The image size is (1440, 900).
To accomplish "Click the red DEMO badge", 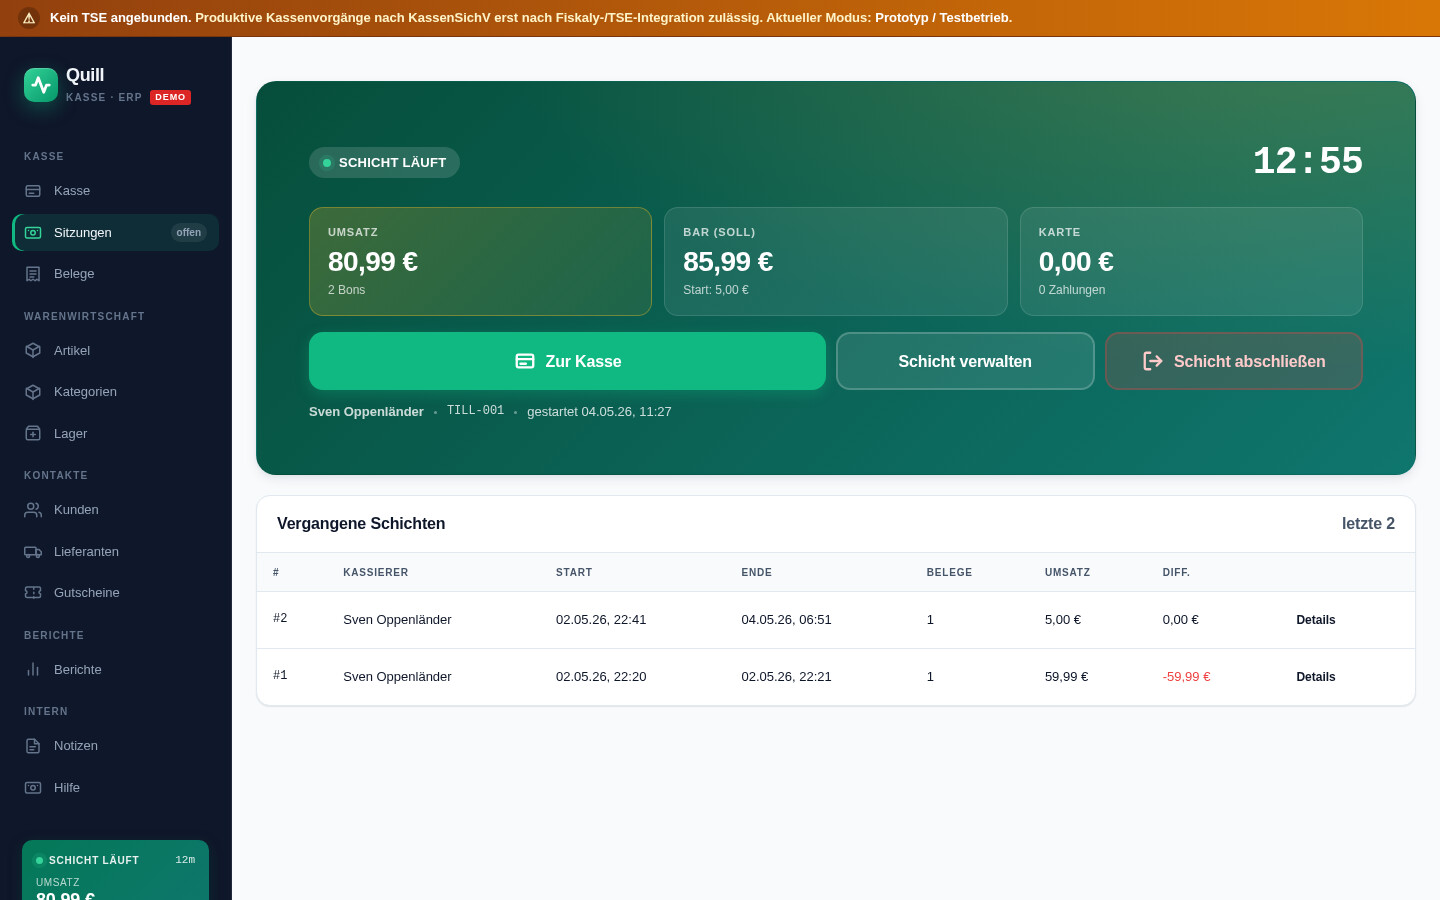I will [170, 97].
